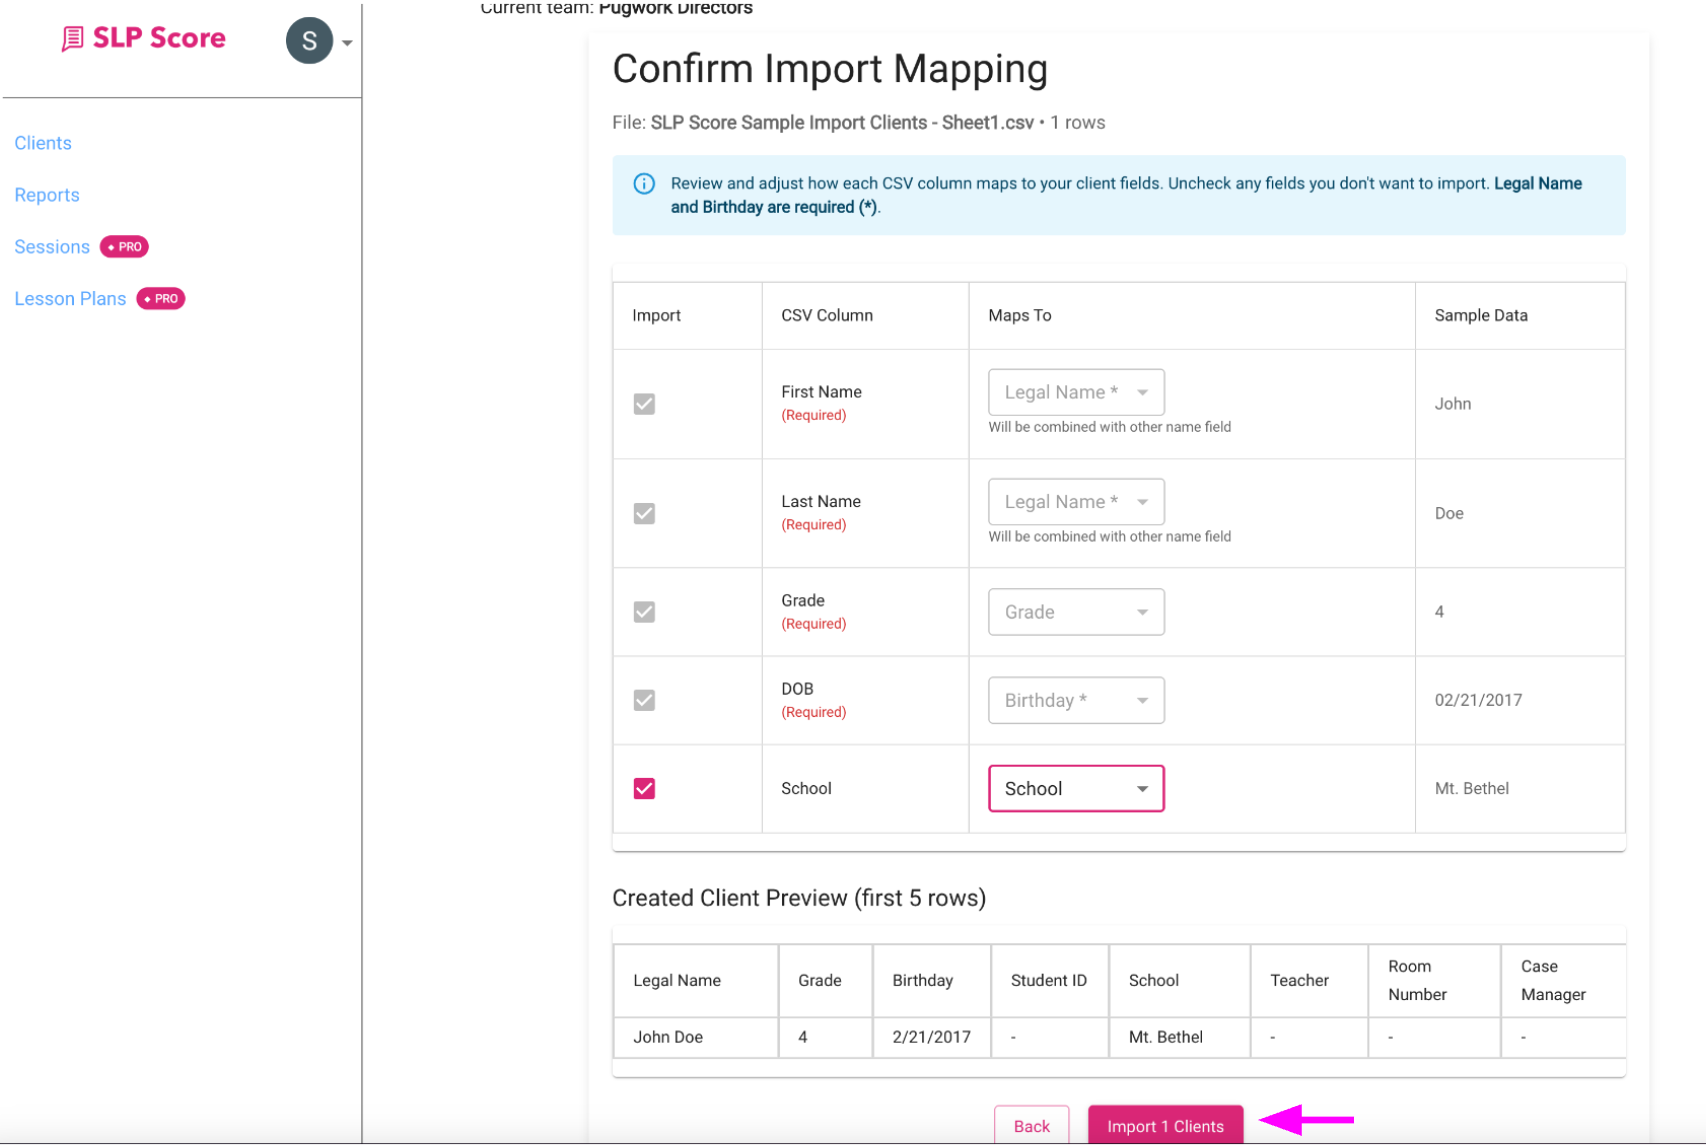Click the Grade import checkbox

point(644,611)
